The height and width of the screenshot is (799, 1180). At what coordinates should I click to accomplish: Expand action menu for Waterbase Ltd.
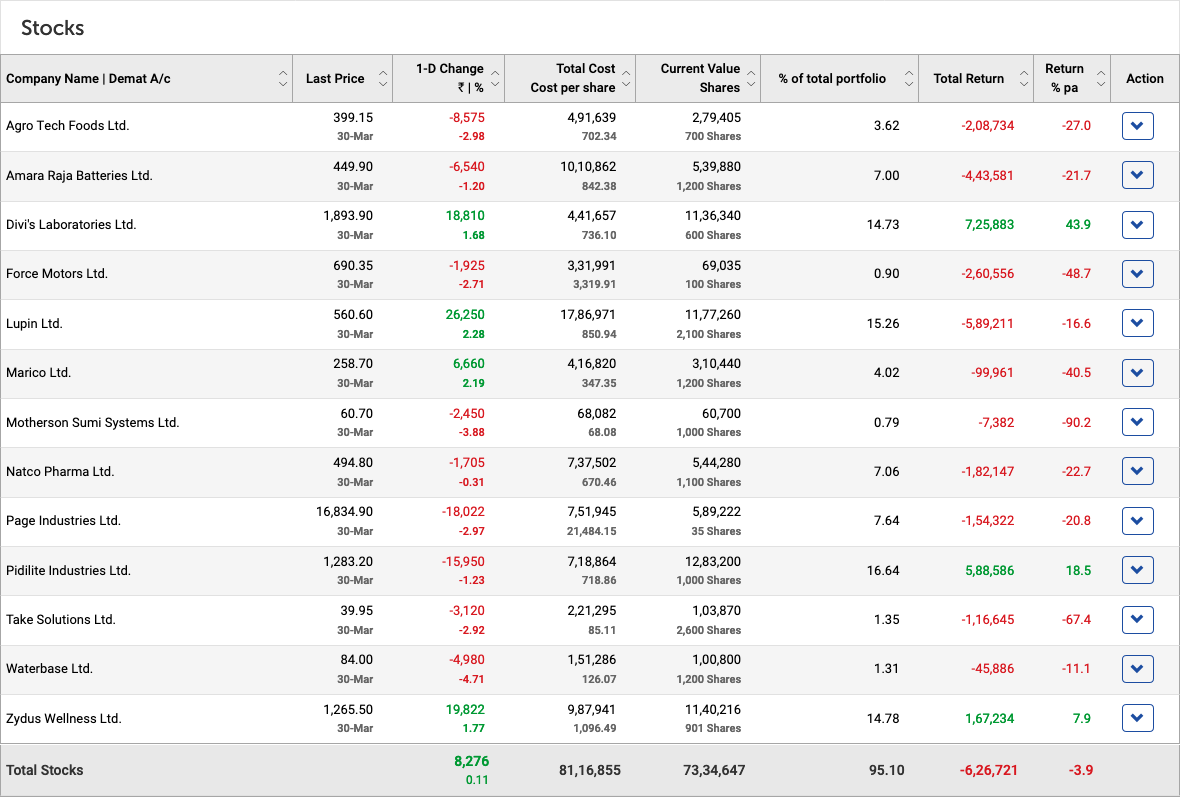pos(1137,669)
